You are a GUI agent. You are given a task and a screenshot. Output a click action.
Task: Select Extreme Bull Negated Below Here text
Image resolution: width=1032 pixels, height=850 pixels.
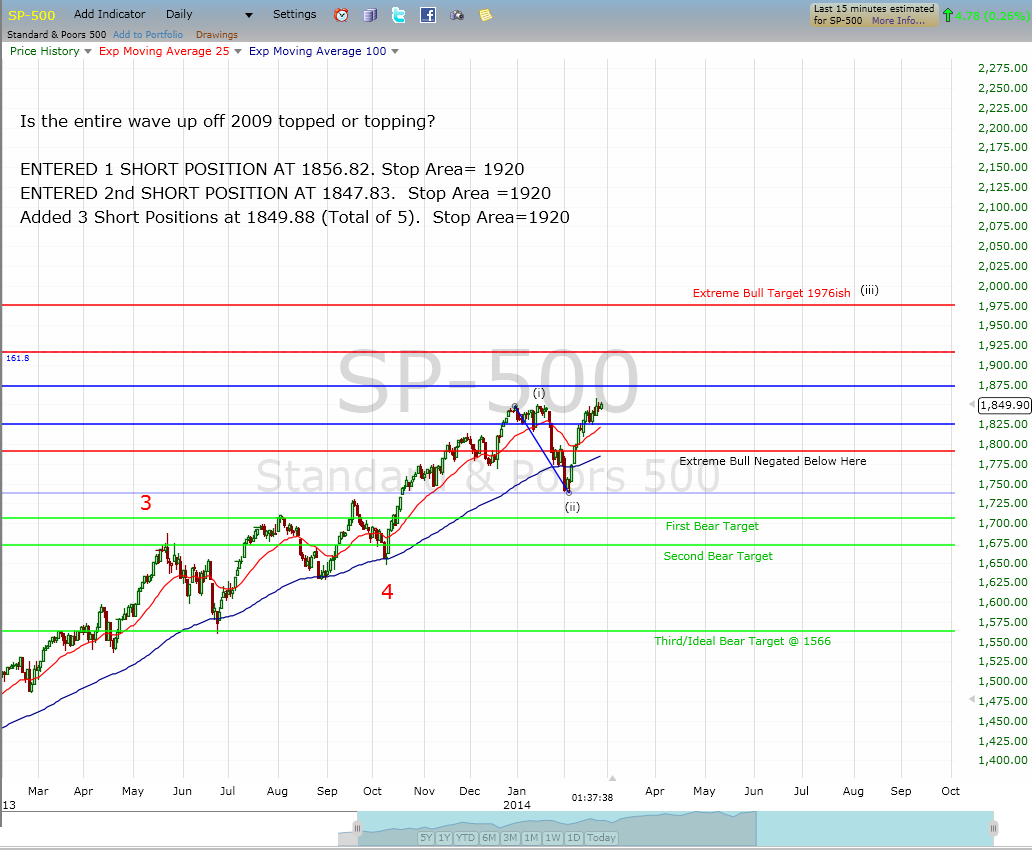click(772, 461)
